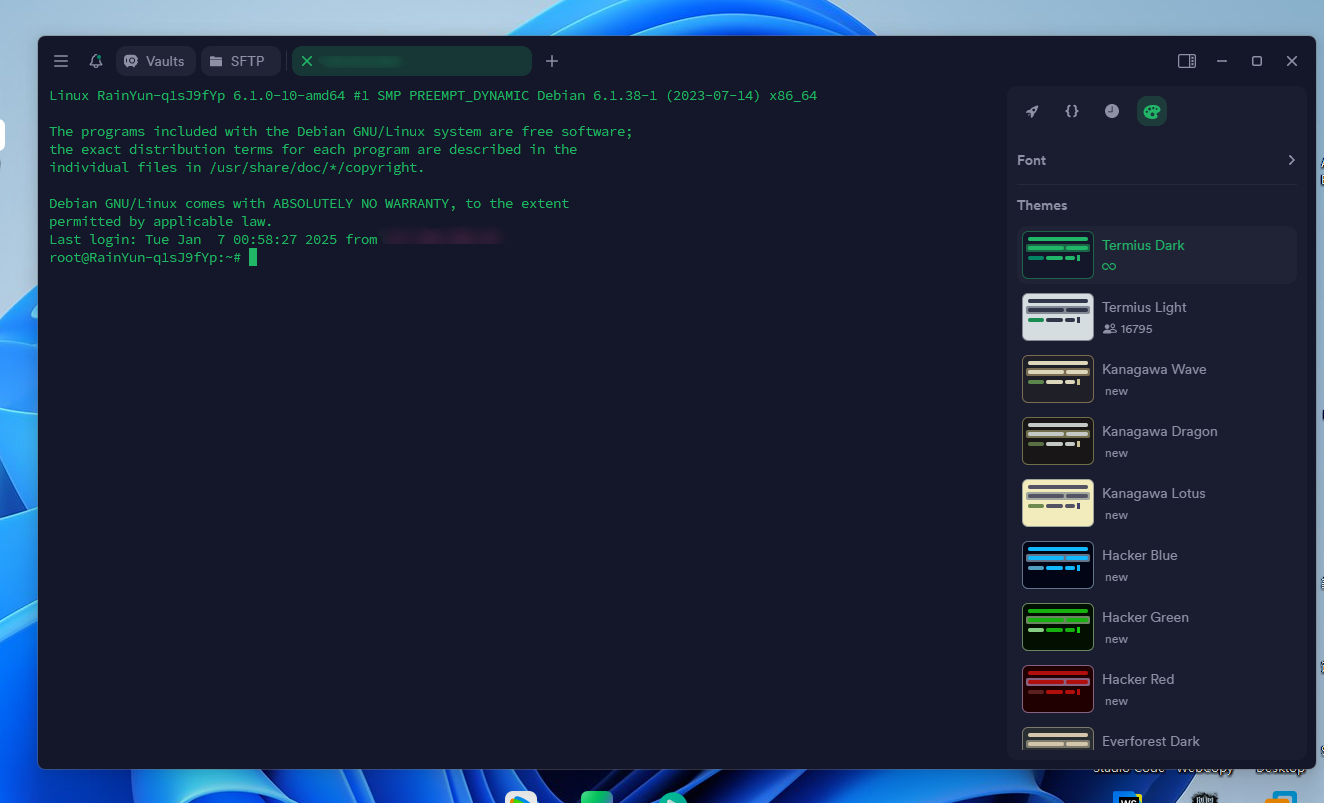Click the 'ABSOLUTELY NO WARRANTY' line
Screen dimensions: 1324x803
[x=309, y=203]
